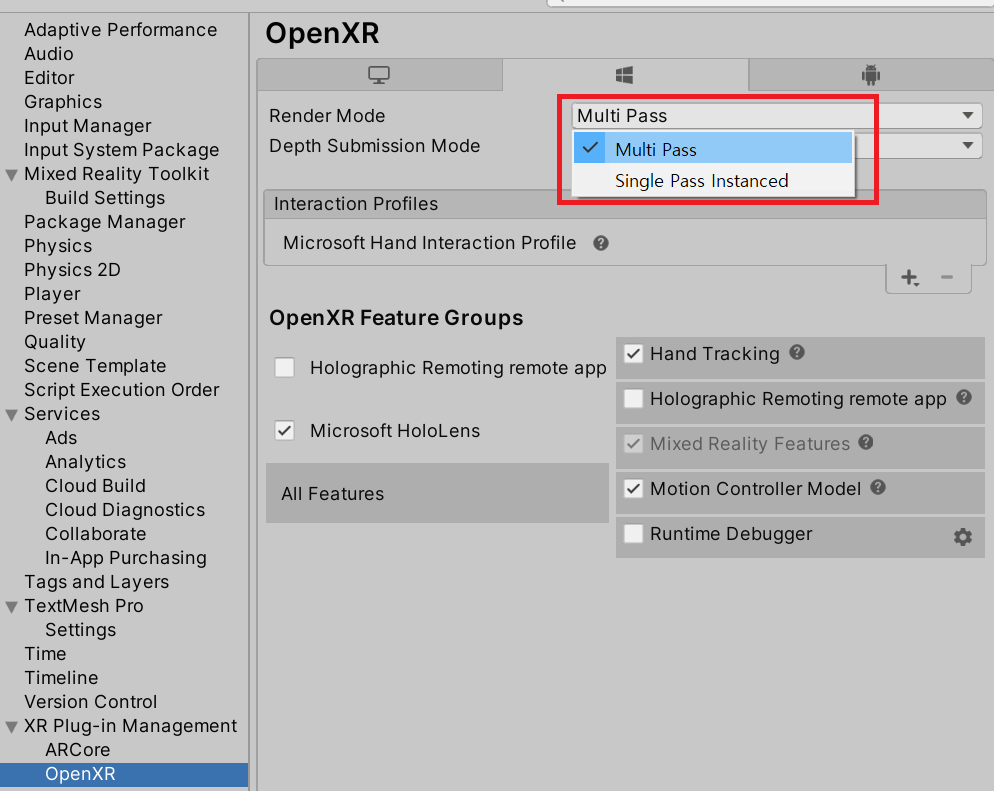Open help icon next to Hand Tracking
The height and width of the screenshot is (791, 994).
797,352
